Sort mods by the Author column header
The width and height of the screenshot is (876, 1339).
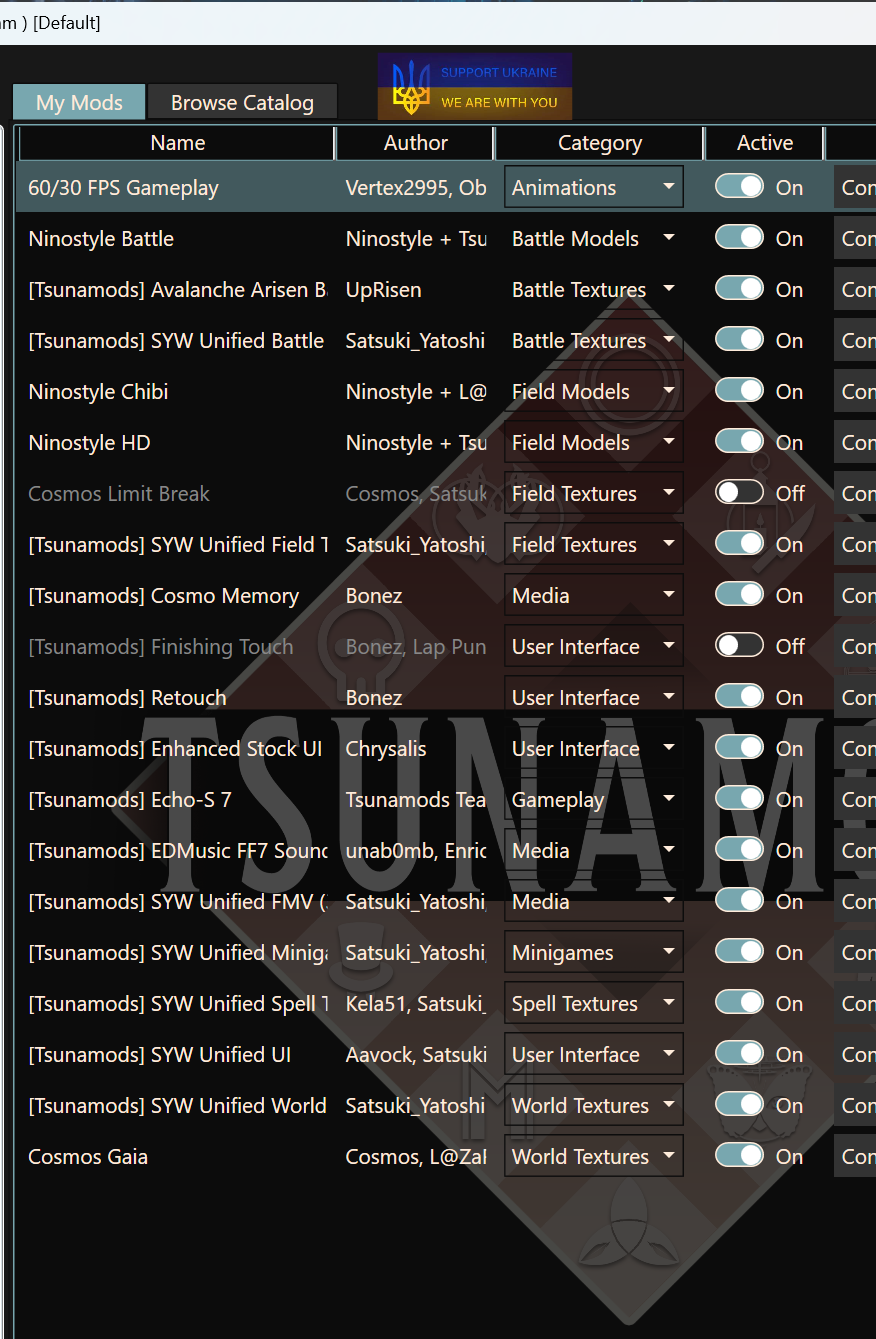(x=416, y=143)
